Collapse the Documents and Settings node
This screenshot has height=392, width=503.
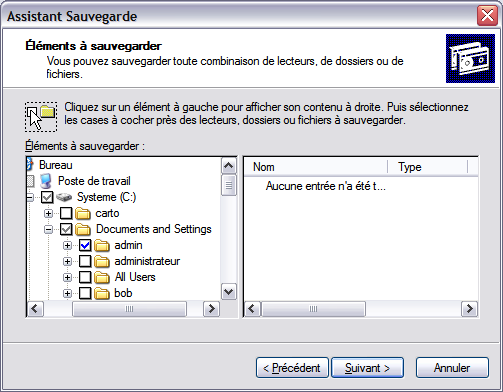click(x=48, y=229)
